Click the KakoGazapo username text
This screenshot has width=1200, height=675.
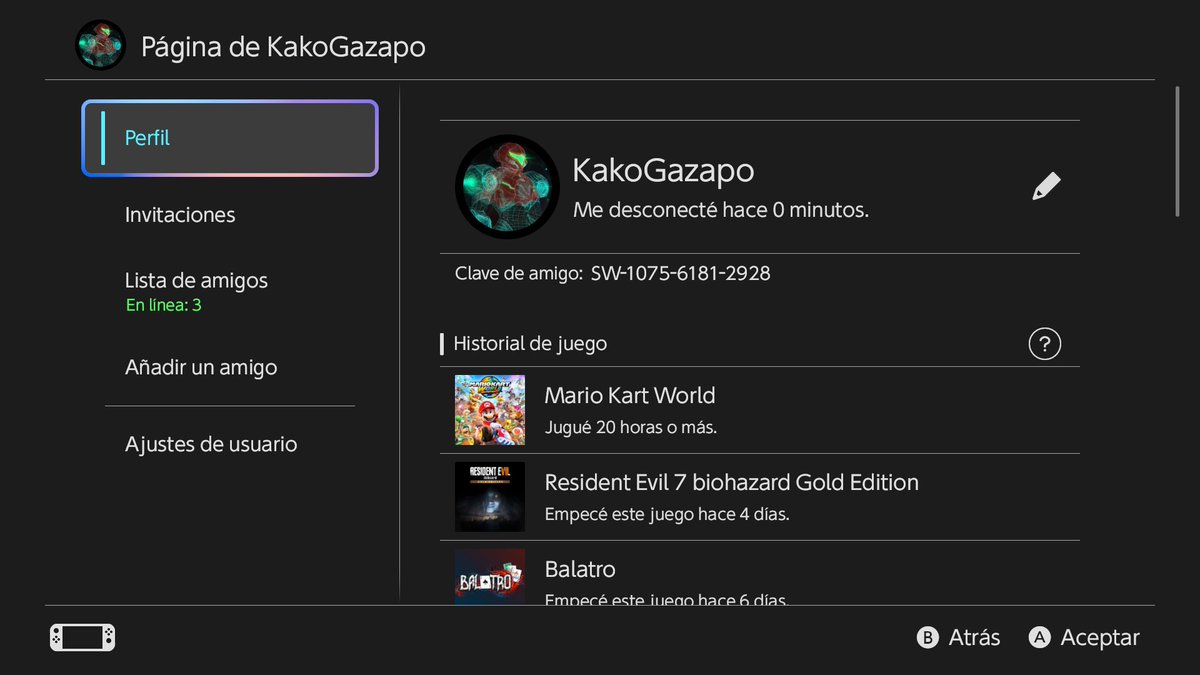pyautogui.click(x=663, y=170)
